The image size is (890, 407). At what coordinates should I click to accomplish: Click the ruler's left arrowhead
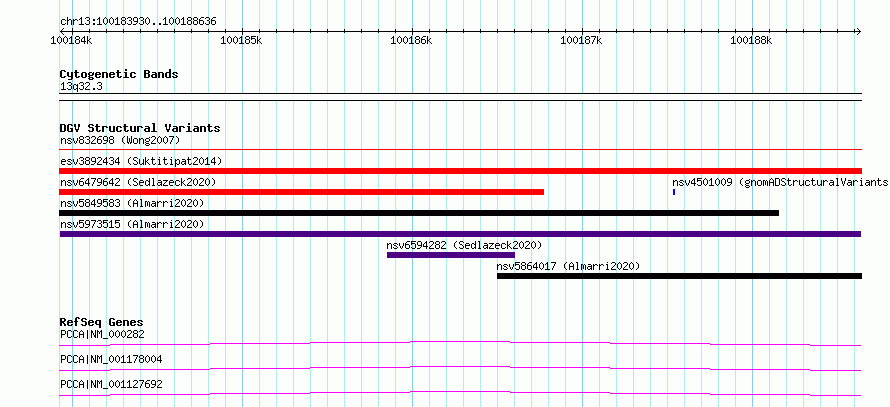click(62, 31)
